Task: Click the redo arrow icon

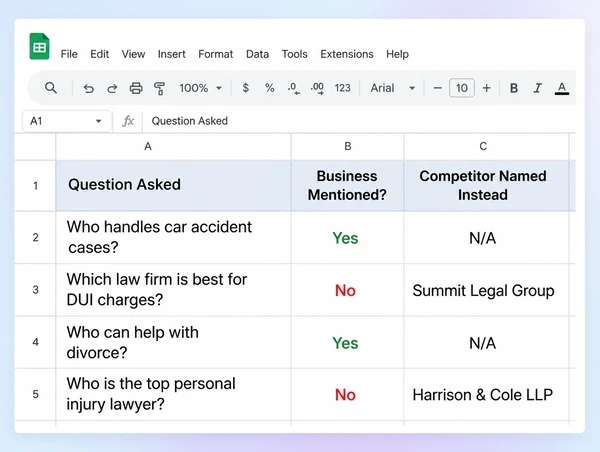Action: 112,88
